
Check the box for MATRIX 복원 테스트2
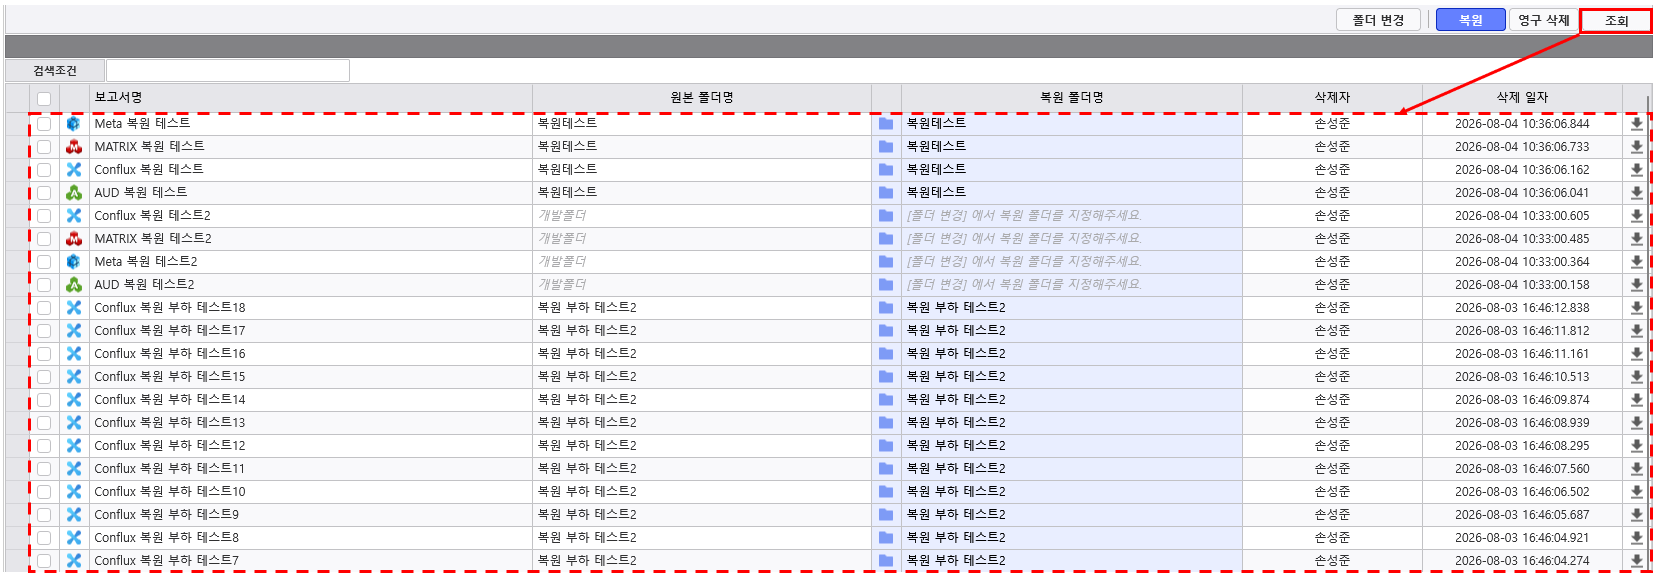click(44, 239)
